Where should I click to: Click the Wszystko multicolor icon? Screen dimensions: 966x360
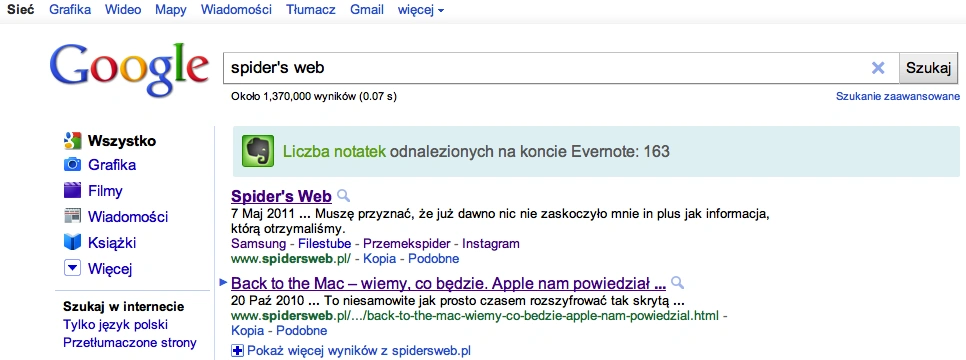(x=73, y=141)
